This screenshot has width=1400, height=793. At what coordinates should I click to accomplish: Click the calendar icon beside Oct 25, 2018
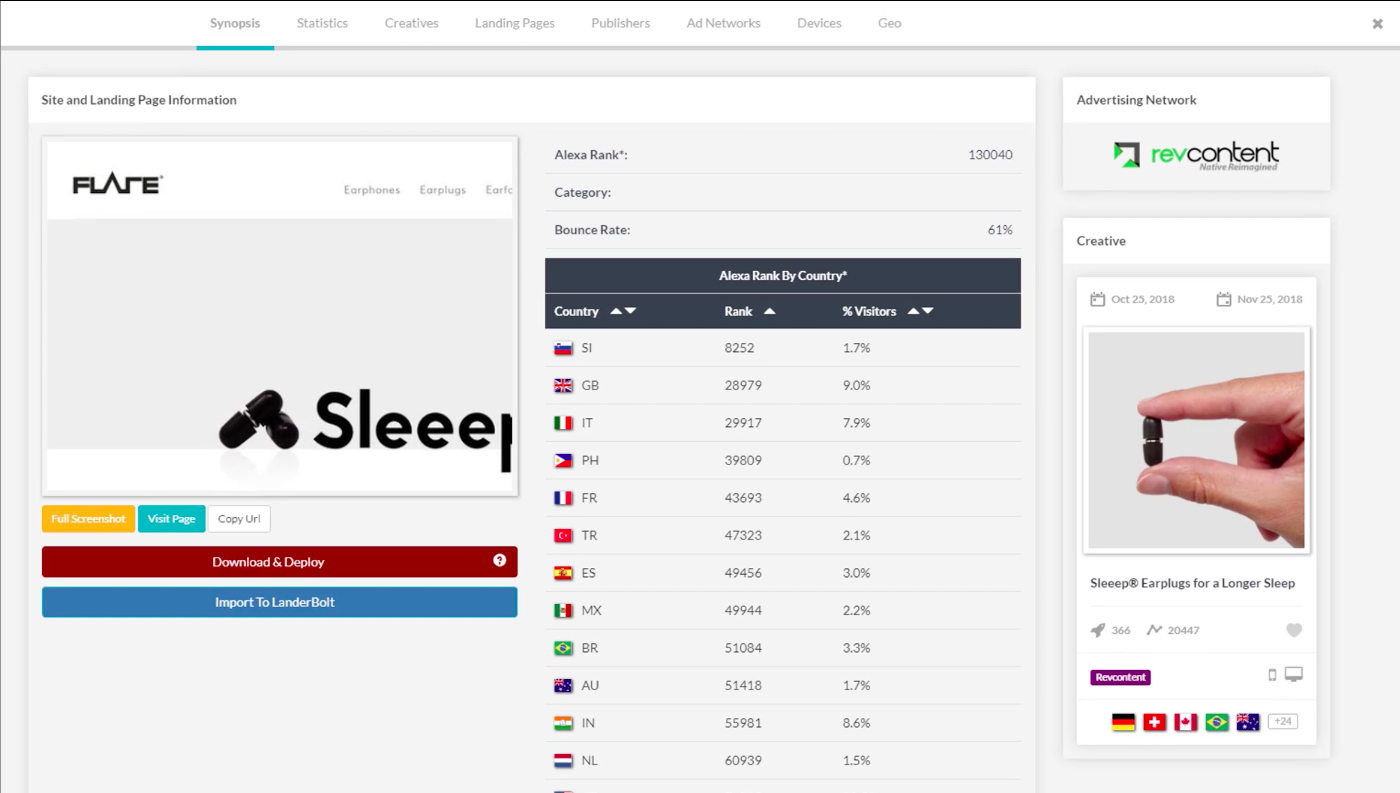pyautogui.click(x=1097, y=299)
